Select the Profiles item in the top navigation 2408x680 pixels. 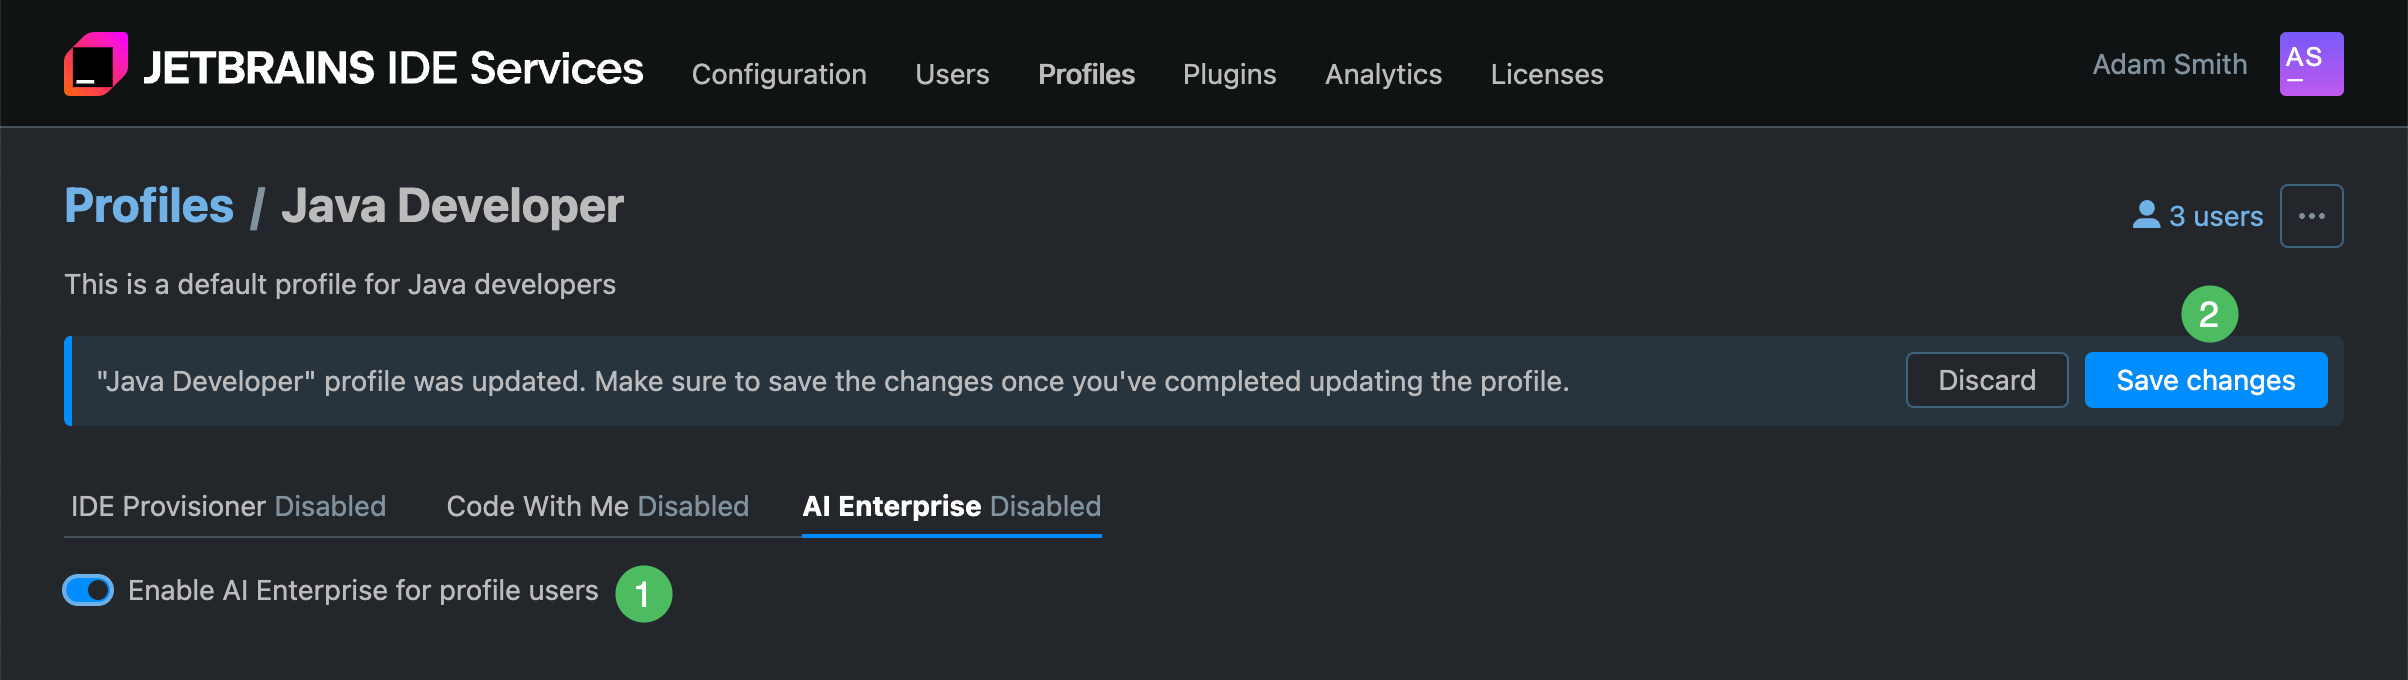(x=1086, y=74)
